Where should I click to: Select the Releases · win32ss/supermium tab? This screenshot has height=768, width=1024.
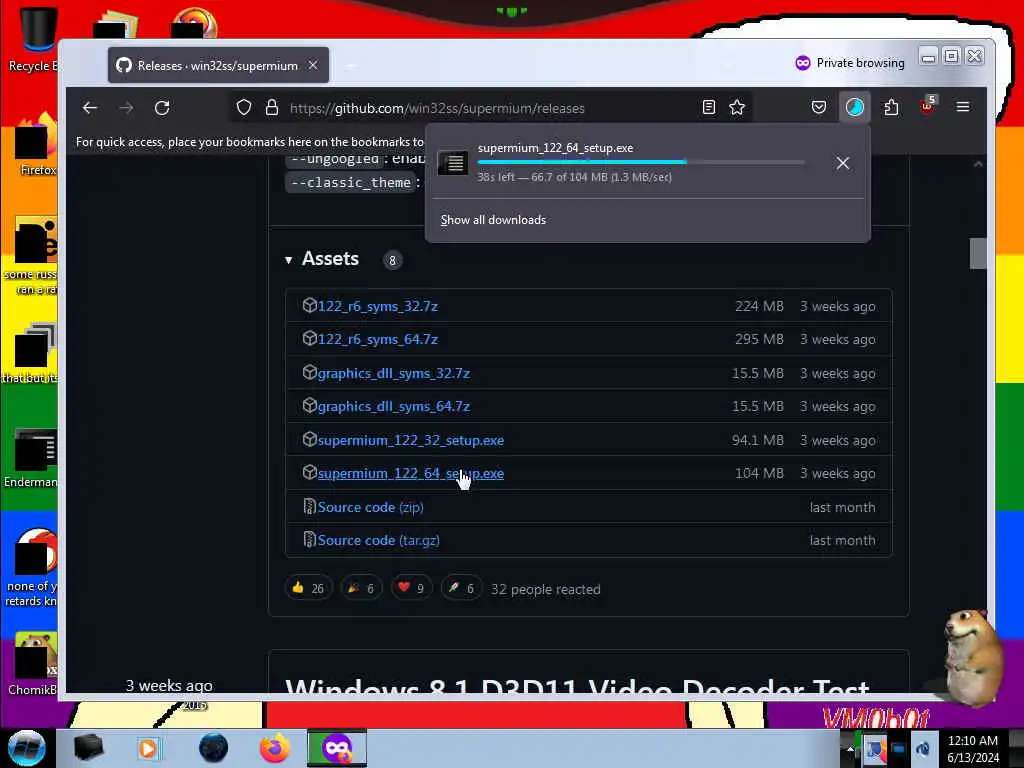(217, 65)
